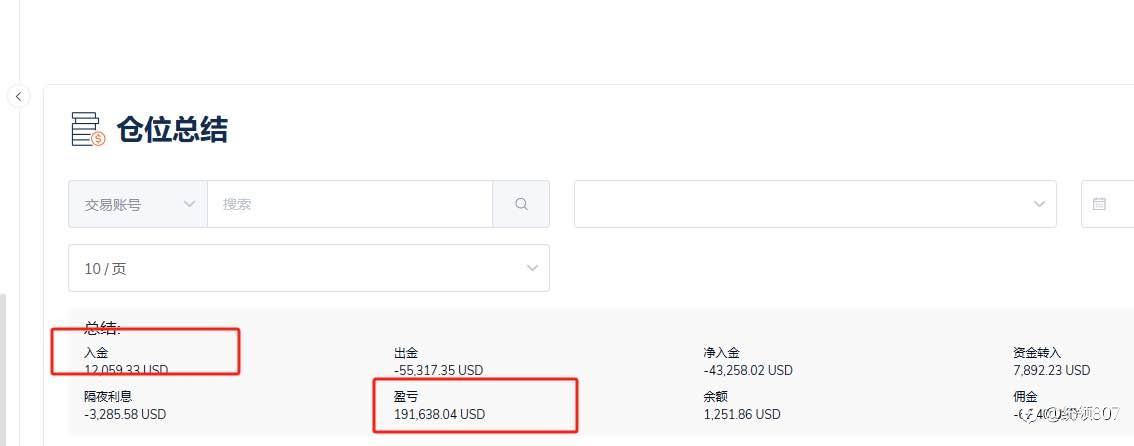The width and height of the screenshot is (1134, 446).
Task: Click the stacked-coins icon beside 仓位总结
Action: 88,129
